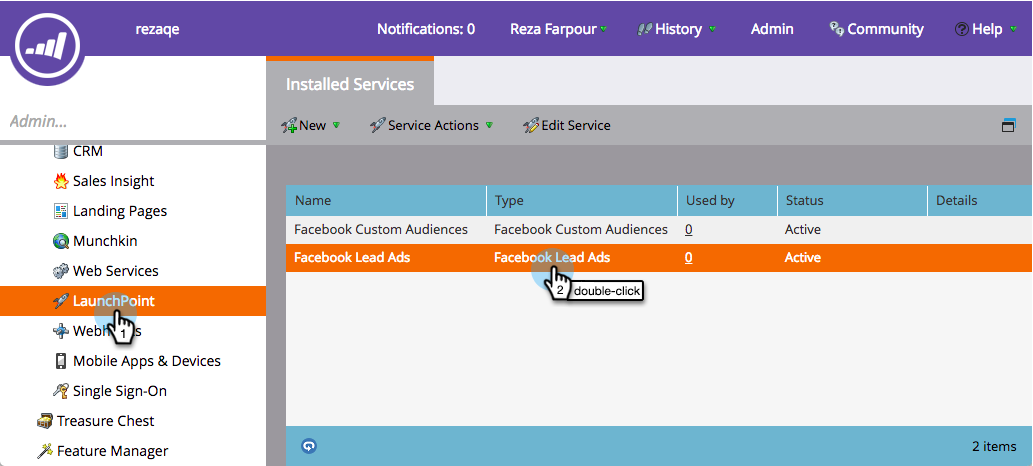Open the New dropdown arrow
Image resolution: width=1033 pixels, height=466 pixels.
tap(336, 125)
